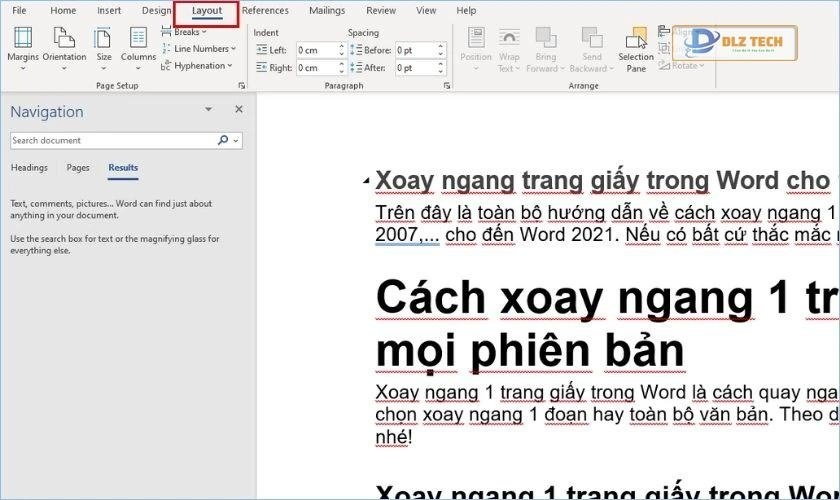Switch to the Headings navigation tab
The width and height of the screenshot is (840, 500).
(x=29, y=168)
